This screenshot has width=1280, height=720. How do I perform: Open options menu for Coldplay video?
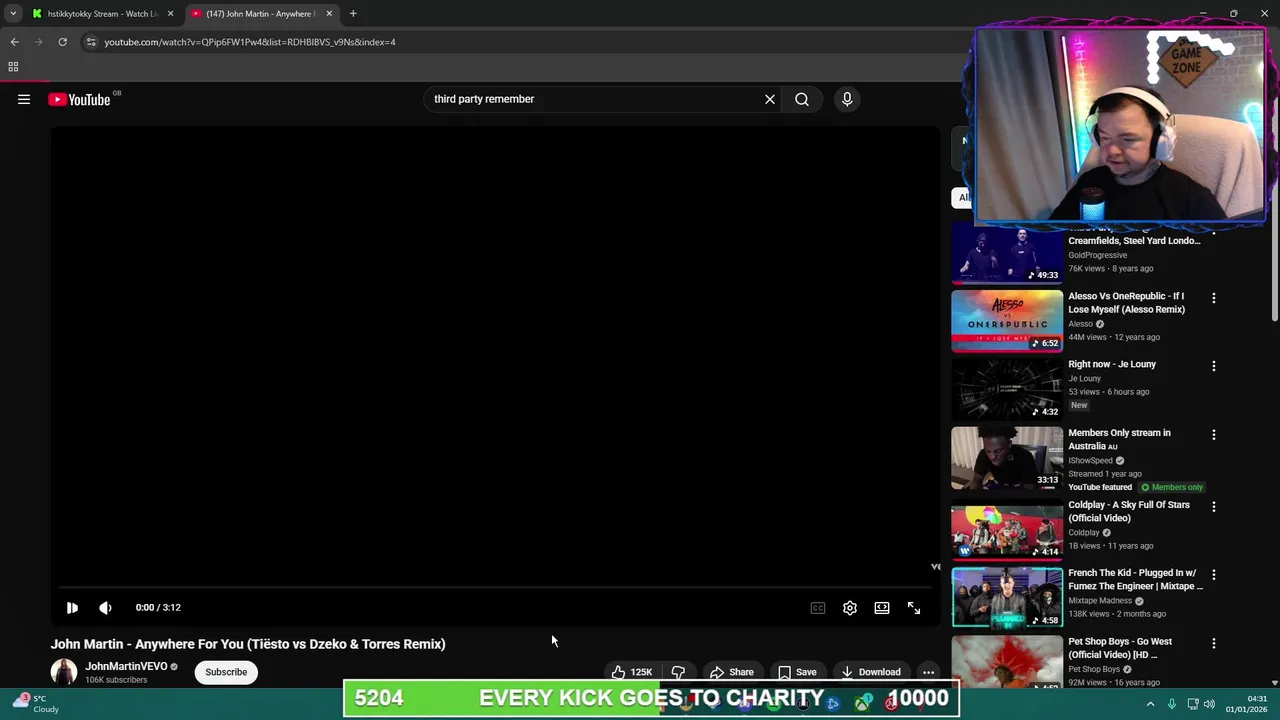coord(1214,507)
